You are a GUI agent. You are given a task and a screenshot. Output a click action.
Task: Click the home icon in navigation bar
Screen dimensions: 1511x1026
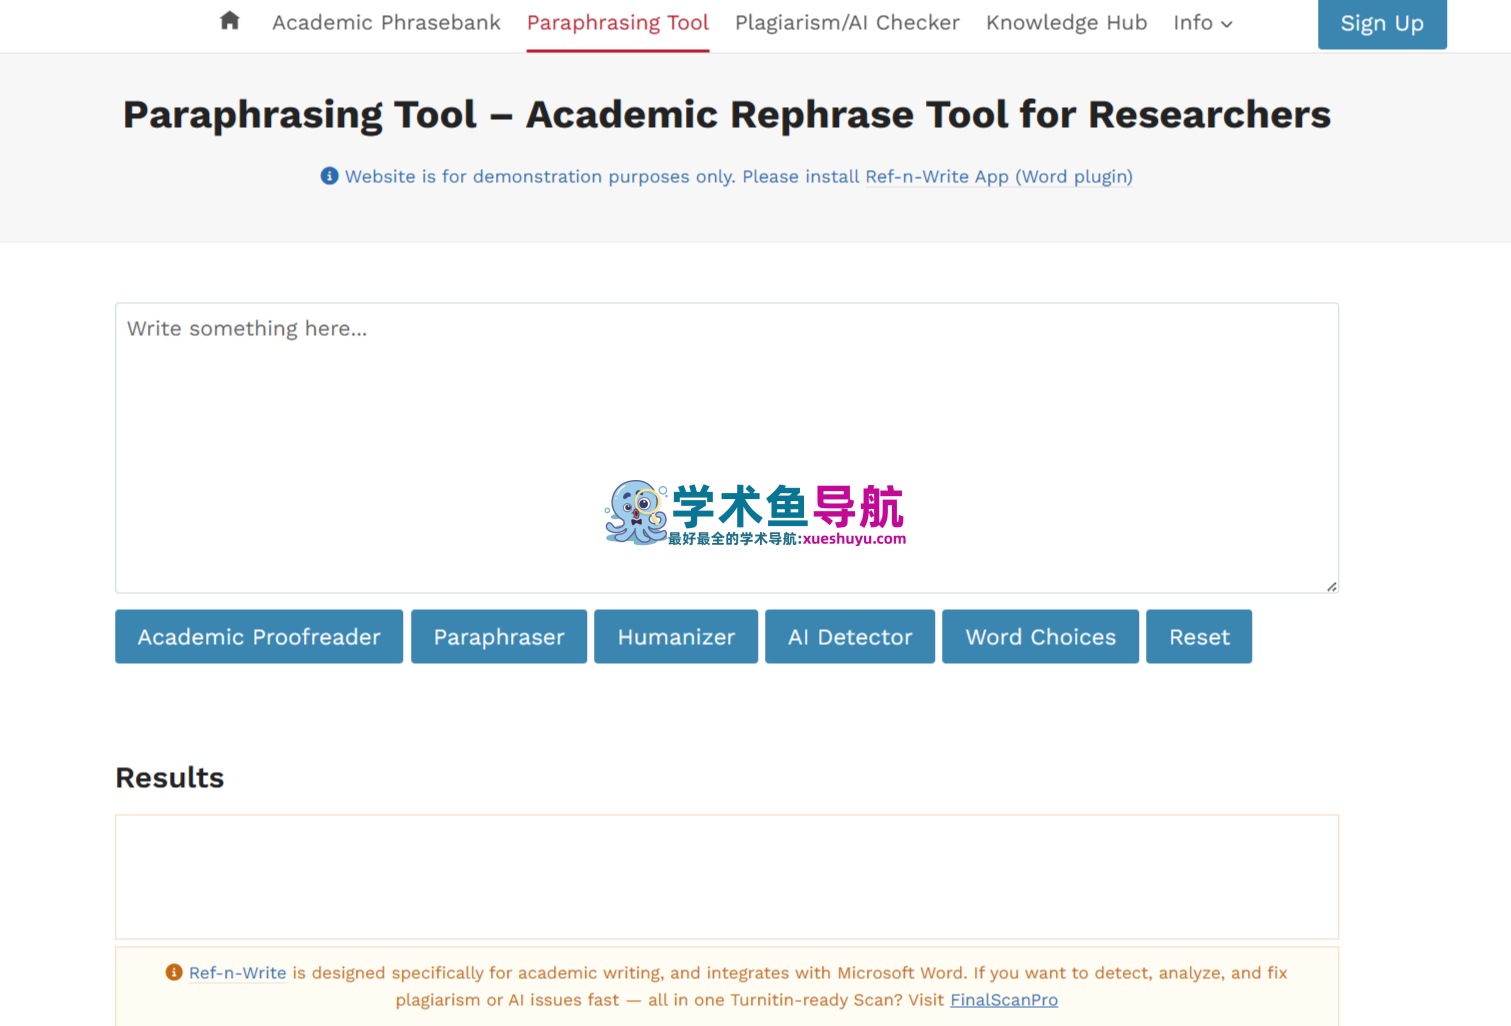pos(230,21)
